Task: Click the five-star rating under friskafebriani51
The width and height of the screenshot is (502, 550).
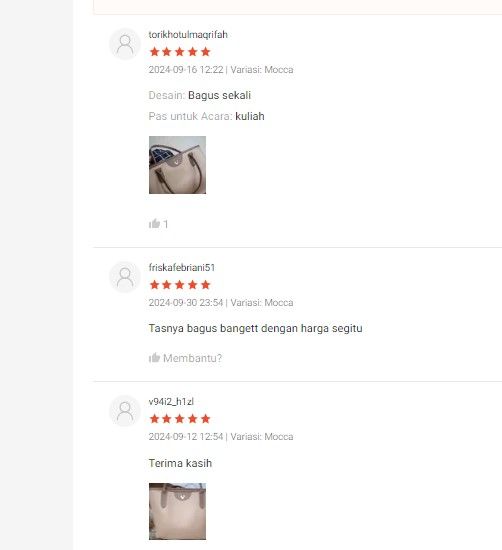Action: (180, 285)
